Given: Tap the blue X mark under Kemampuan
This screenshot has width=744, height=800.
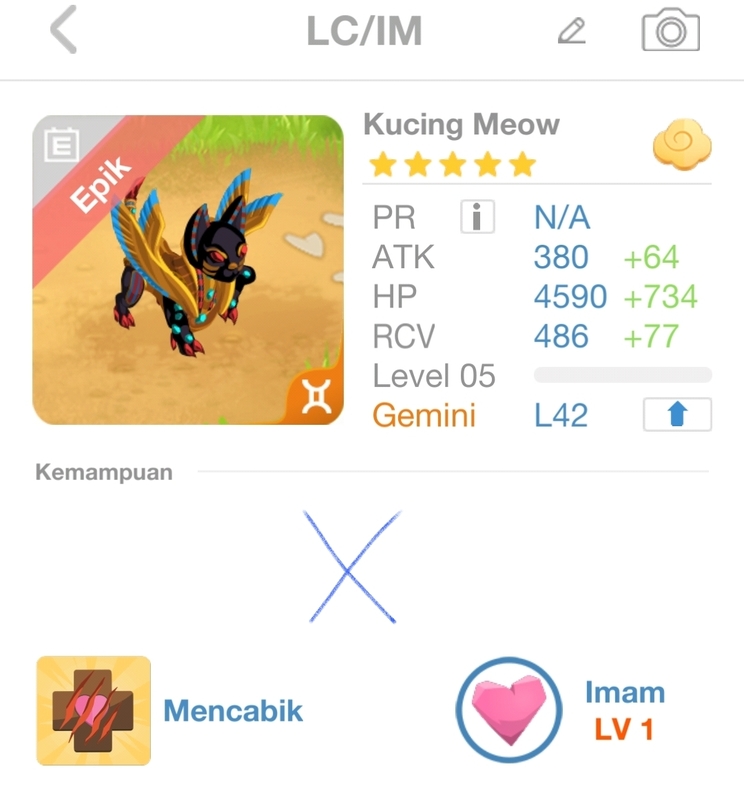Looking at the screenshot, I should coord(352,566).
